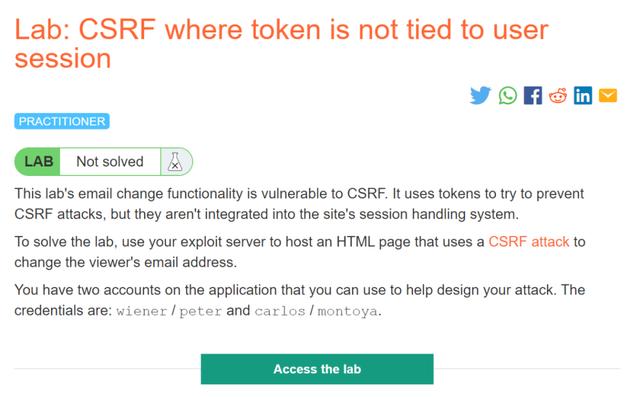640x397 pixels.
Task: Click the green Access the lab button
Action: click(317, 369)
